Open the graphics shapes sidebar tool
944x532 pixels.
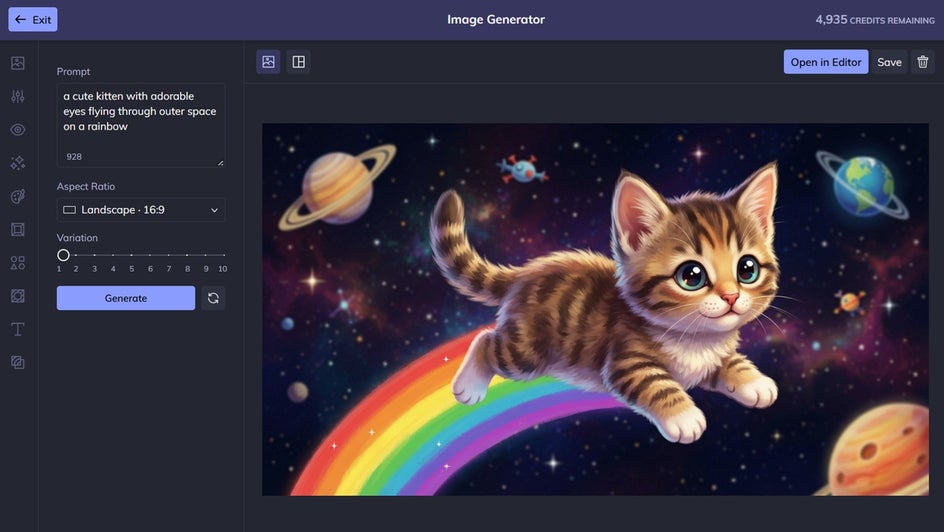pos(17,262)
